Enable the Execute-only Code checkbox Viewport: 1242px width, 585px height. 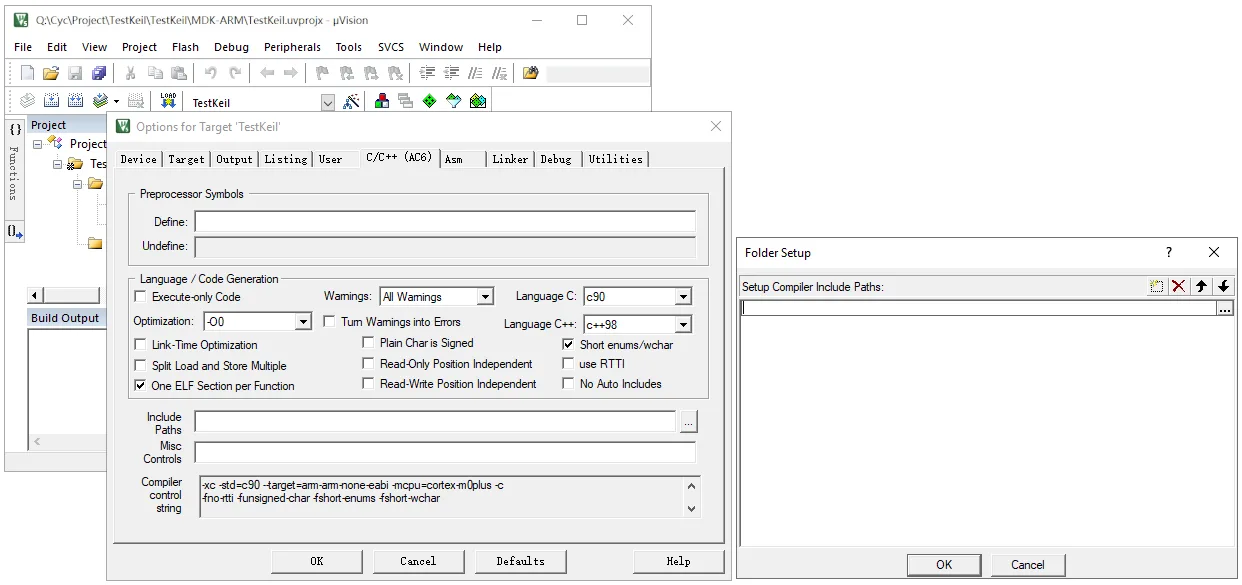140,297
